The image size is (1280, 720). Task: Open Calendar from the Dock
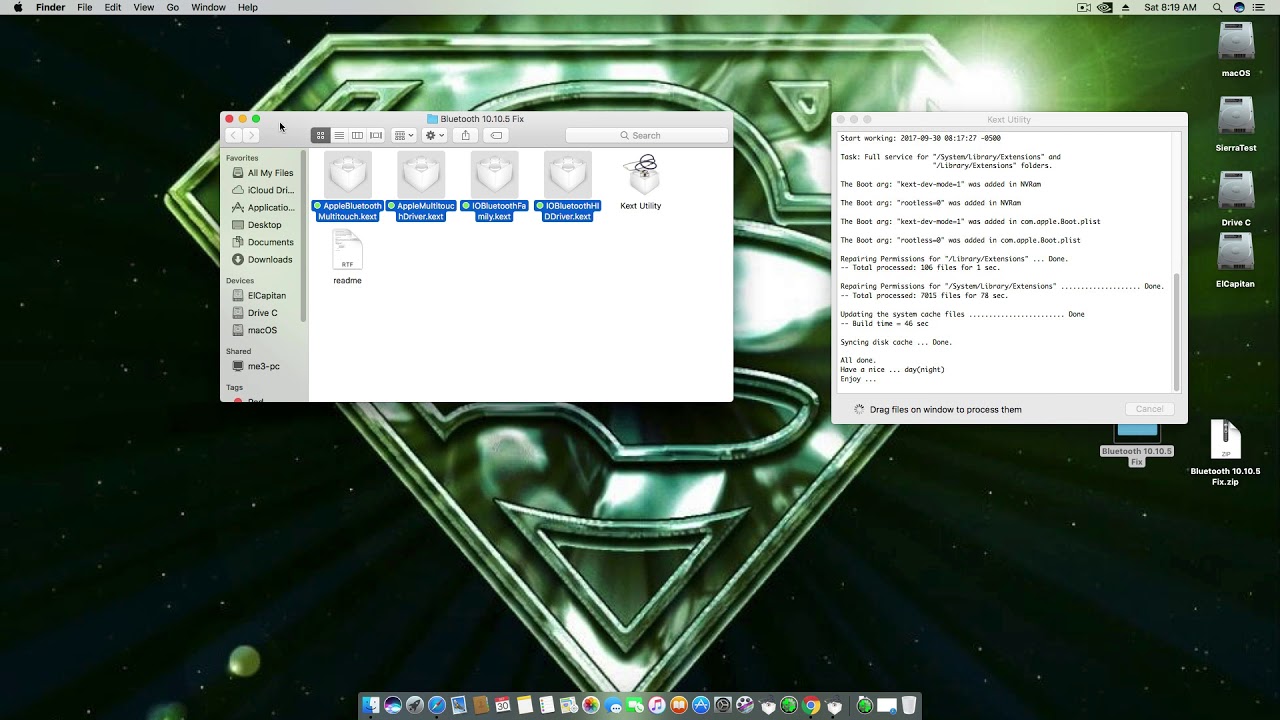click(503, 705)
